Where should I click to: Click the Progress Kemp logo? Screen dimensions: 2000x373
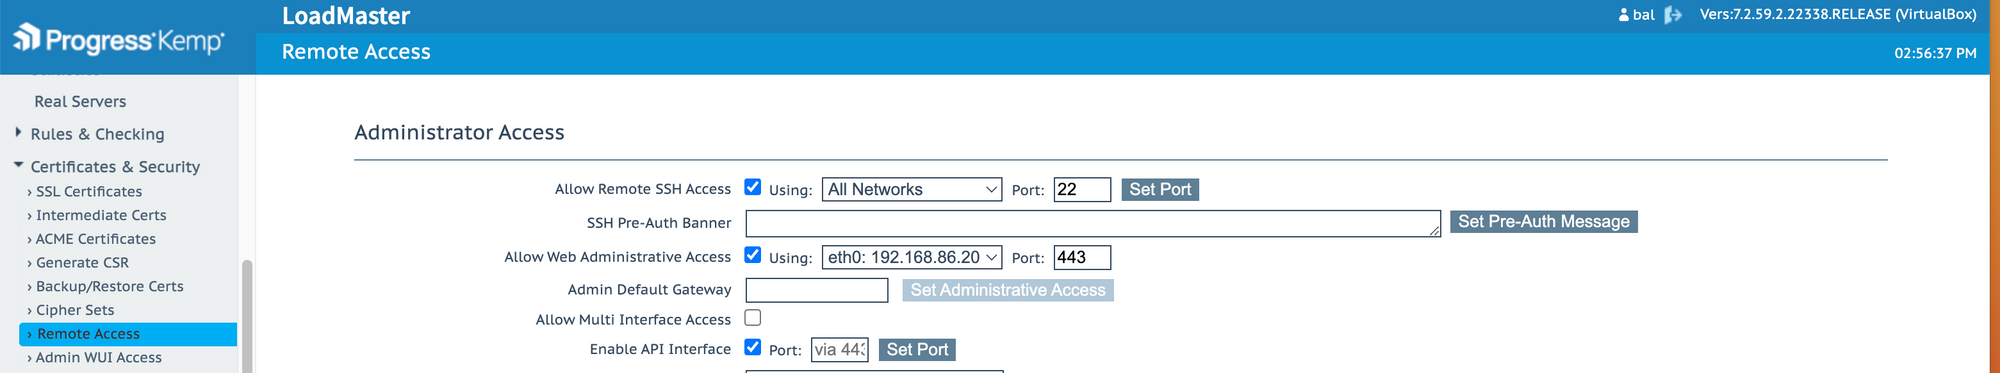tap(119, 39)
